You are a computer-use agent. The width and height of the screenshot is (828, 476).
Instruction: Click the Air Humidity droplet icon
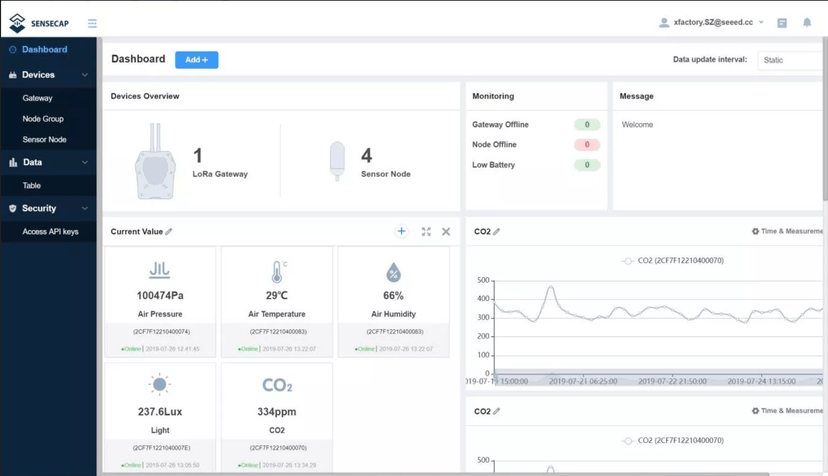click(393, 272)
